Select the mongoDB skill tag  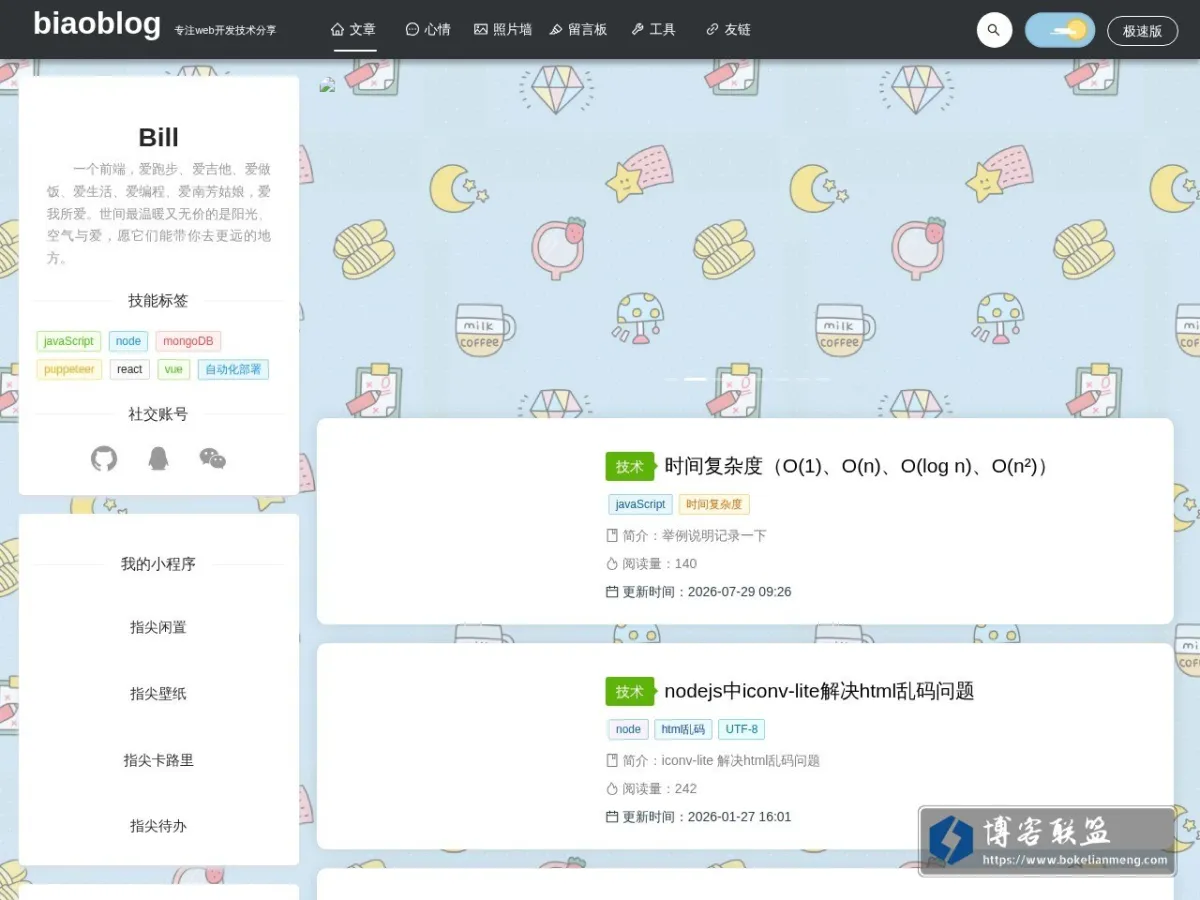point(188,341)
